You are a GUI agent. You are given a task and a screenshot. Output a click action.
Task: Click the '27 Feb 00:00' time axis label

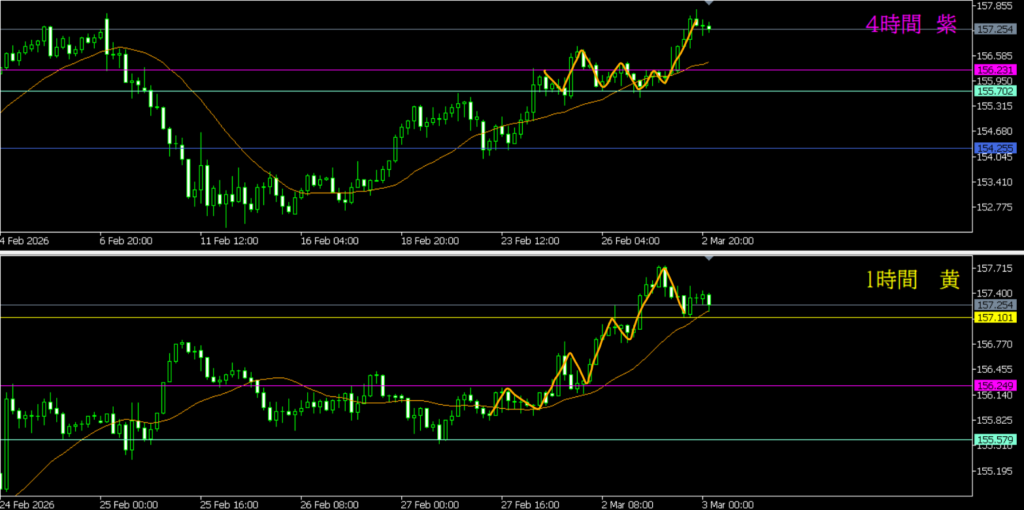(x=431, y=504)
